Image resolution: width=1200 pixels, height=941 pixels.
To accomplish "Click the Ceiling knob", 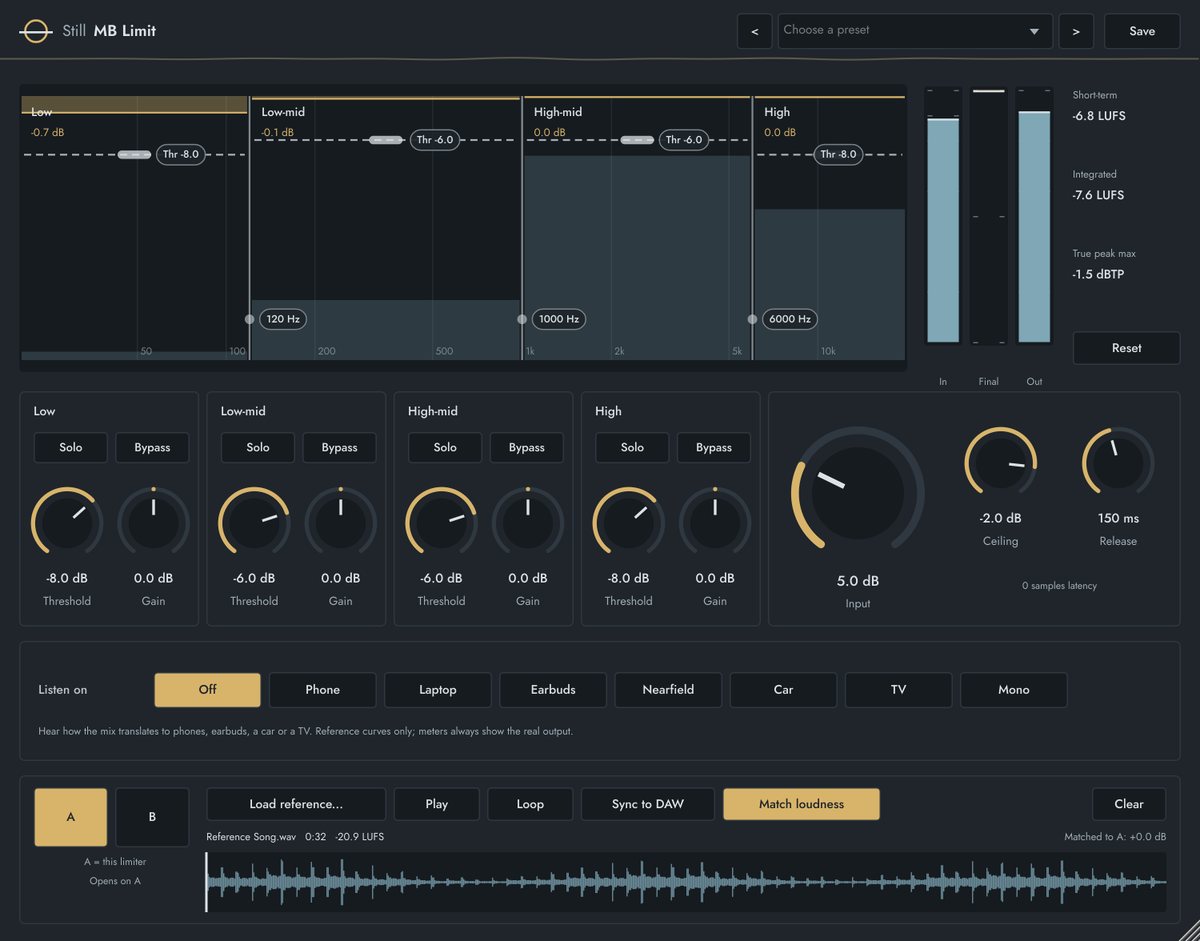I will [1000, 463].
